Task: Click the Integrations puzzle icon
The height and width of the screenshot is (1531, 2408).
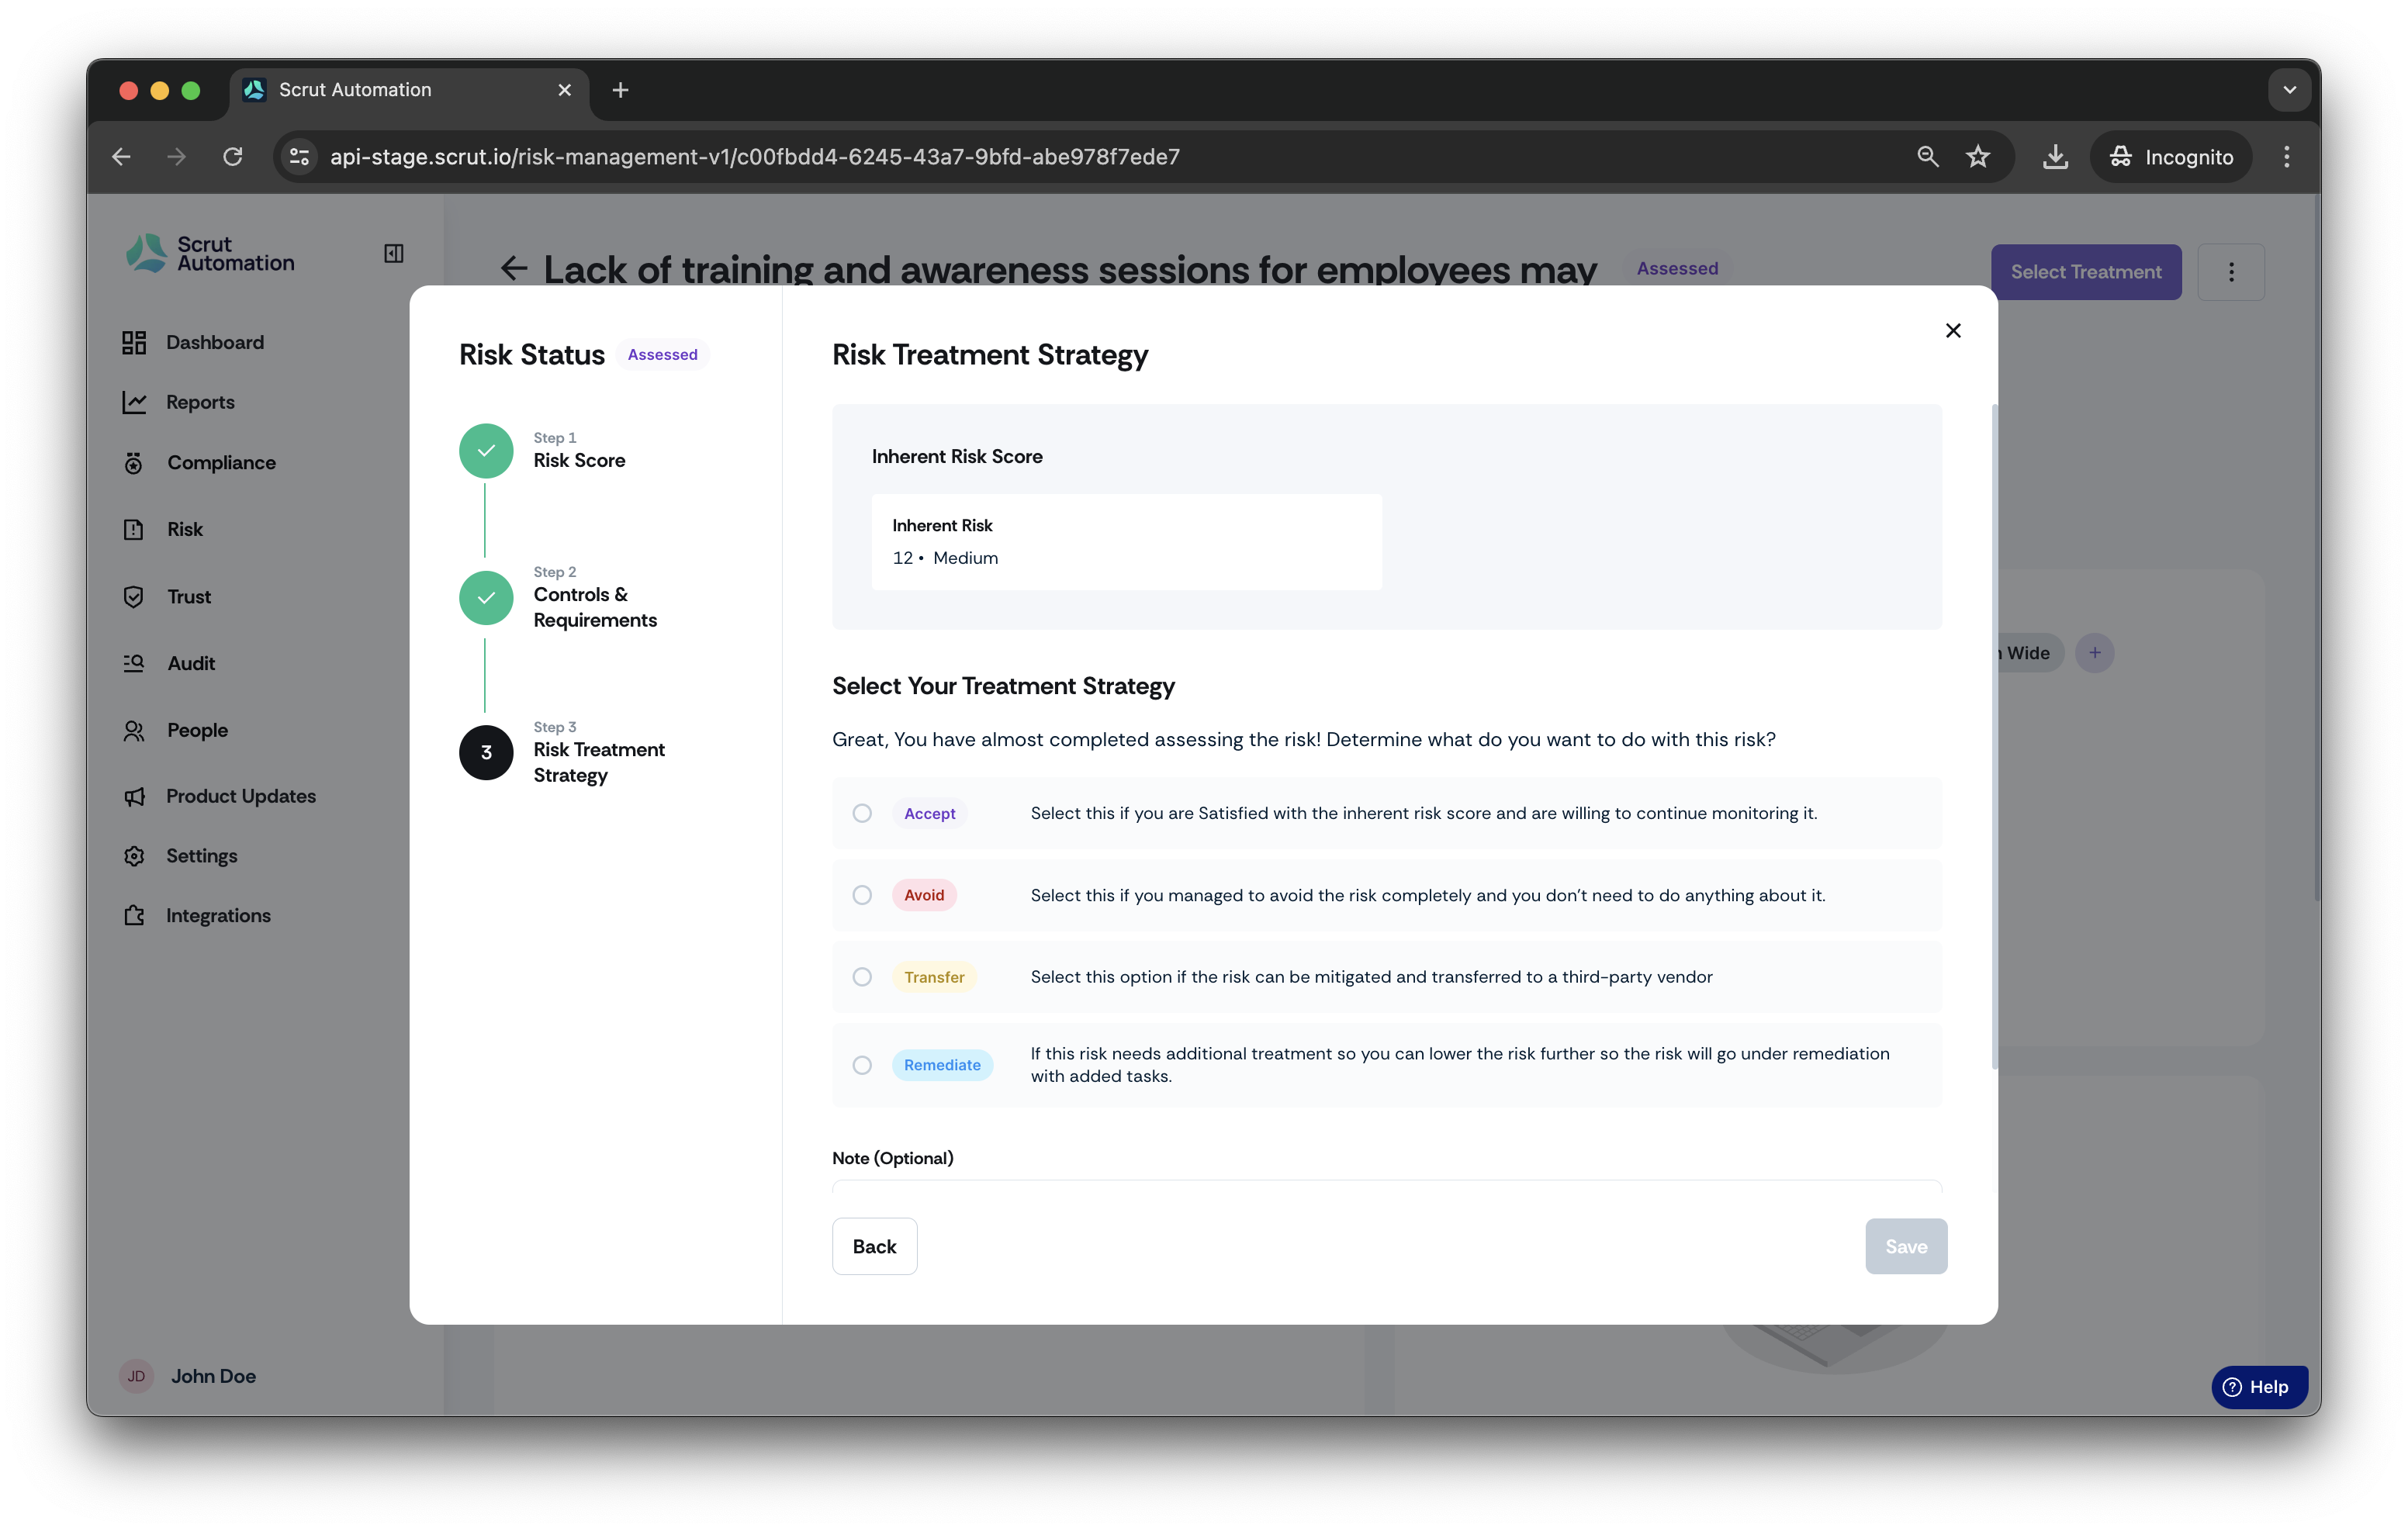Action: [134, 915]
